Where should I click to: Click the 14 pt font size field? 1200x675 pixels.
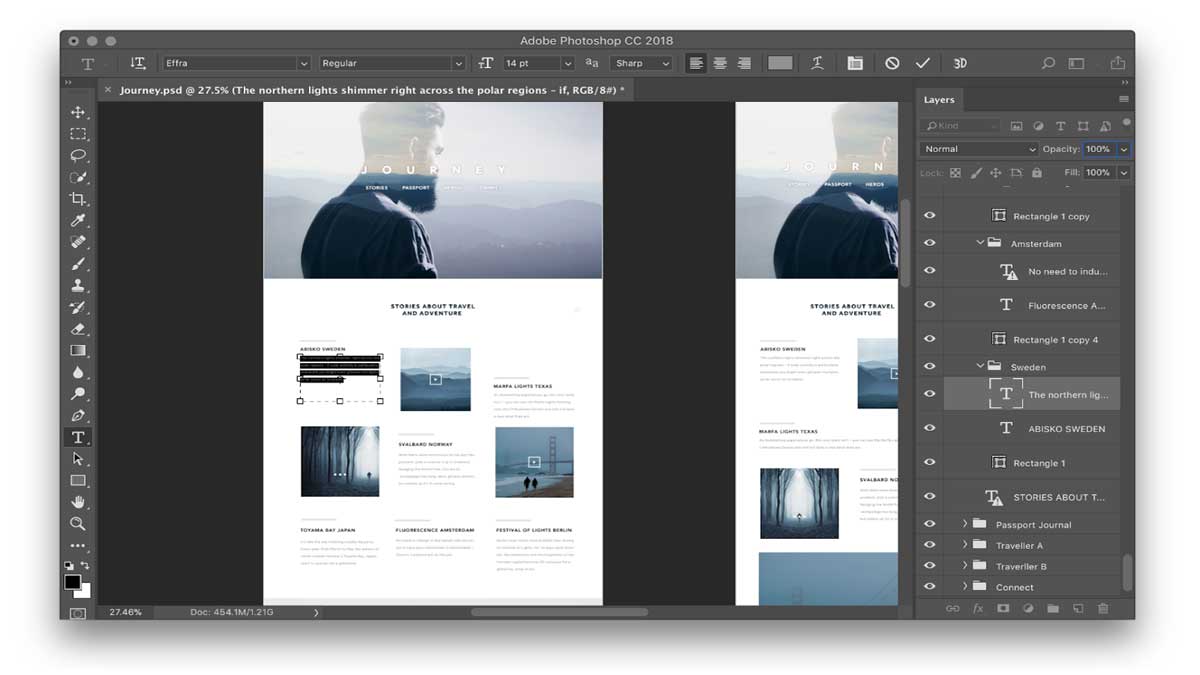tap(531, 63)
